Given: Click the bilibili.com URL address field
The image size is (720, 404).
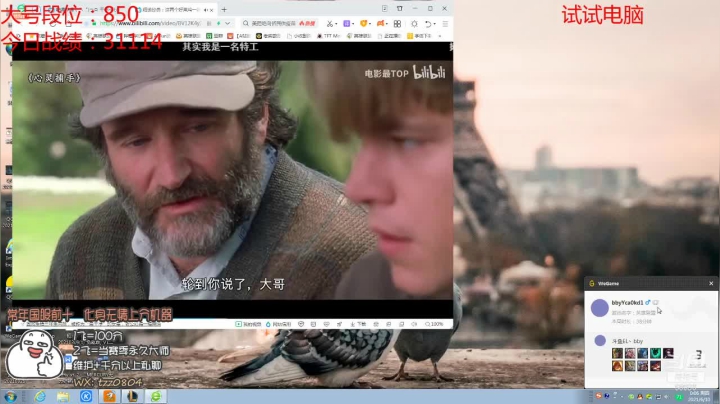Looking at the screenshot, I should (152, 23).
